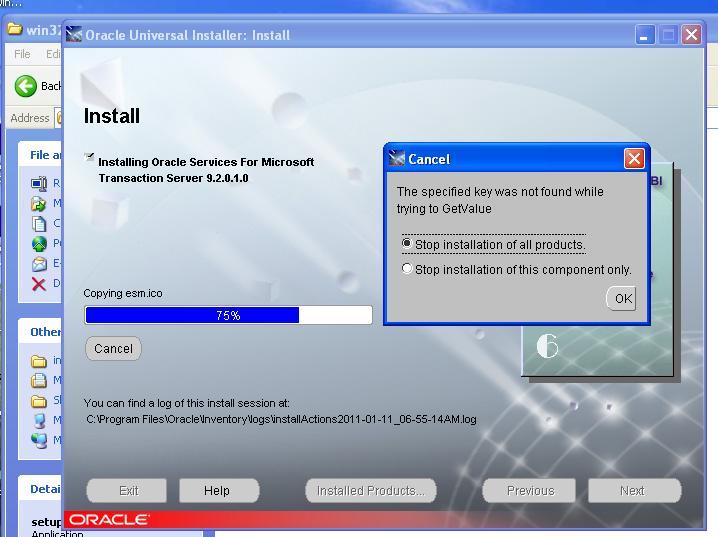Click My Documents icon under Other Places
The image size is (718, 537).
coord(39,380)
